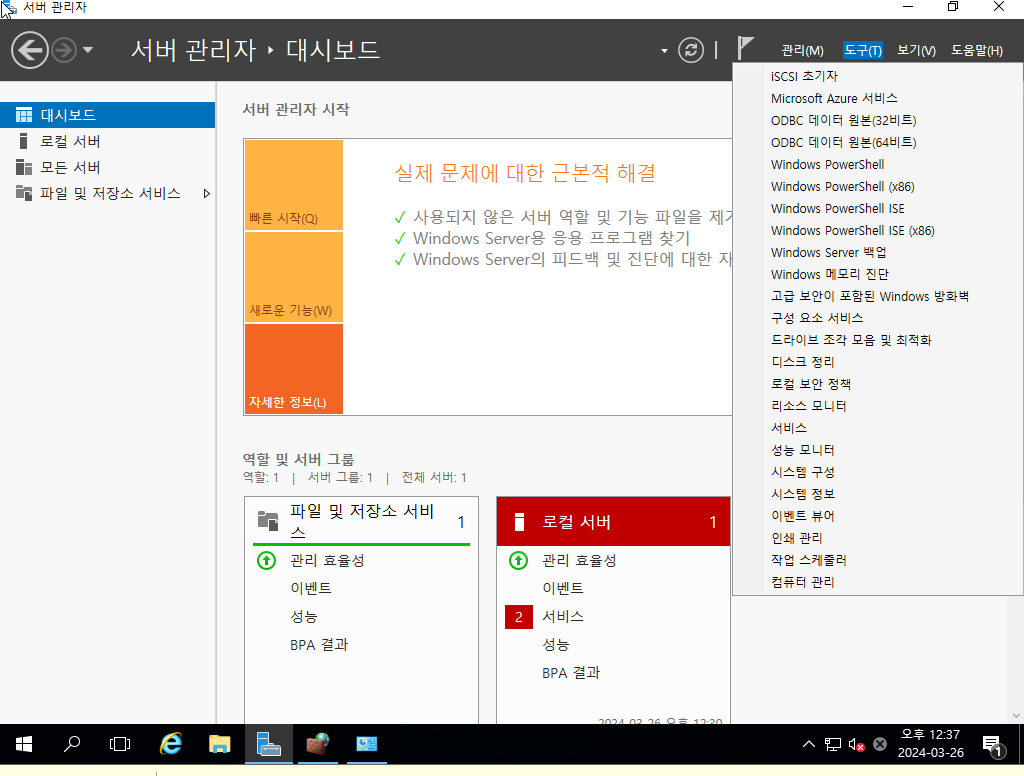Click the 새로운 기능(W) tile
The width and height of the screenshot is (1024, 776).
294,277
